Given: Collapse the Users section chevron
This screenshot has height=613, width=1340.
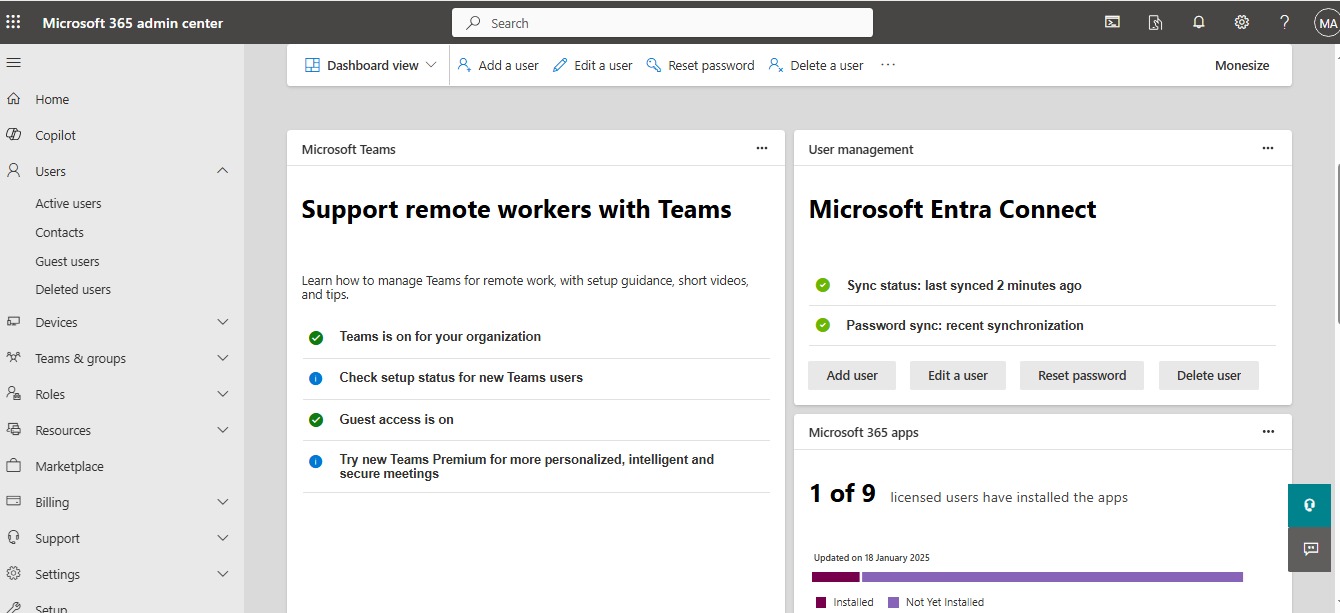Looking at the screenshot, I should point(223,171).
